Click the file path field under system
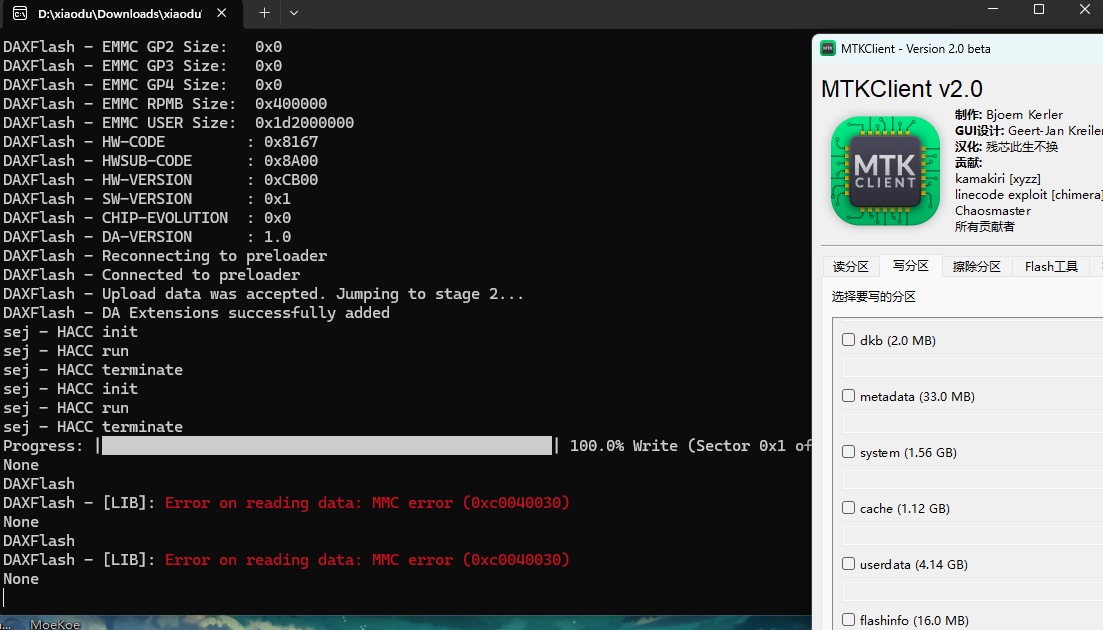 point(973,480)
